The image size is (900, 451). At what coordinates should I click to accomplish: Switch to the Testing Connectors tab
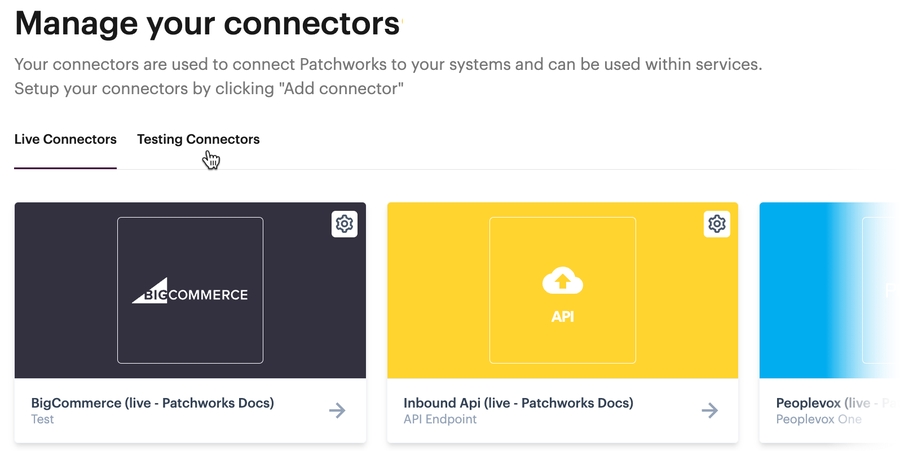(198, 139)
